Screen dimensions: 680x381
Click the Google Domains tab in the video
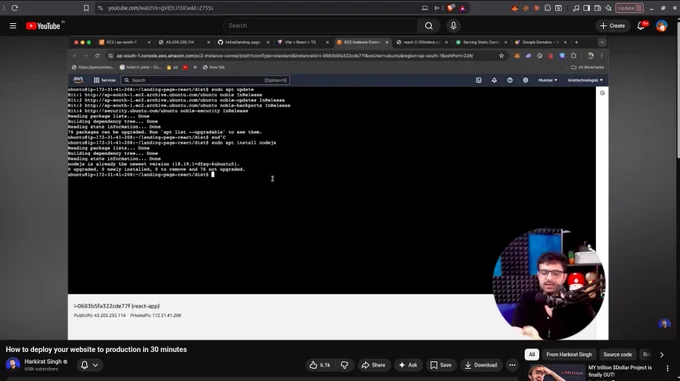(540, 42)
